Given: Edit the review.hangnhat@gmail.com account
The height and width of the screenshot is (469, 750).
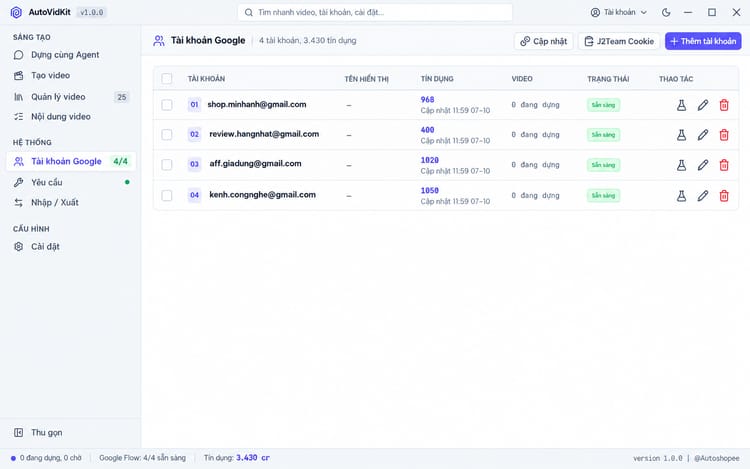Looking at the screenshot, I should 702,135.
